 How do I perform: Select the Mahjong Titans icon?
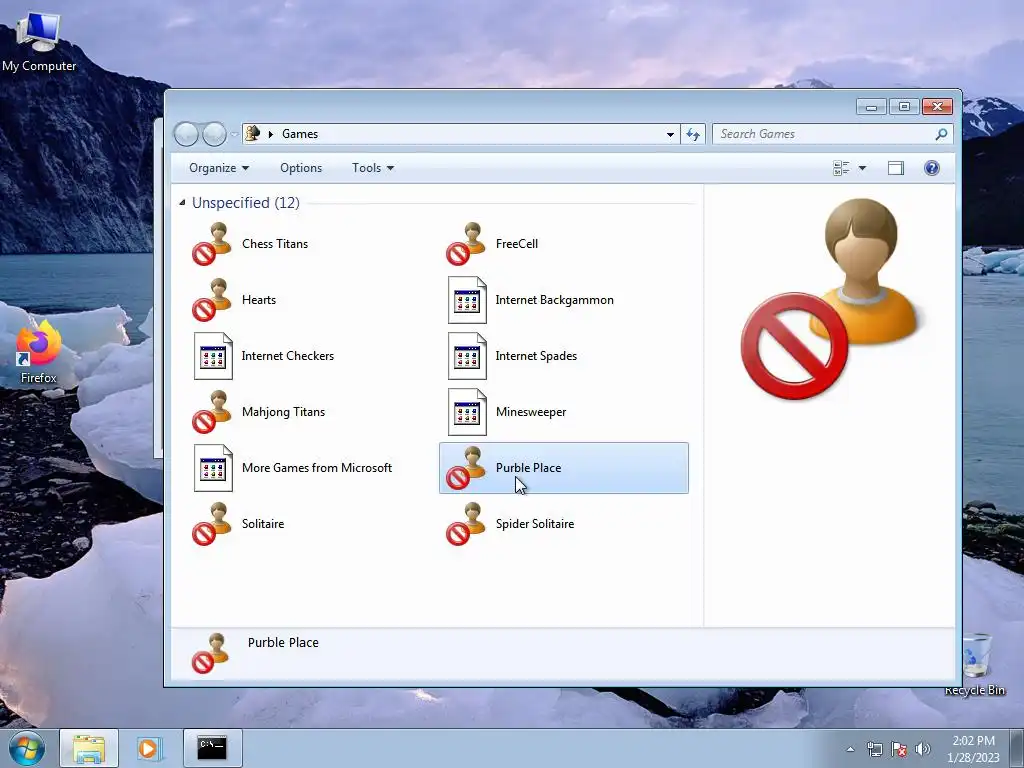[212, 412]
